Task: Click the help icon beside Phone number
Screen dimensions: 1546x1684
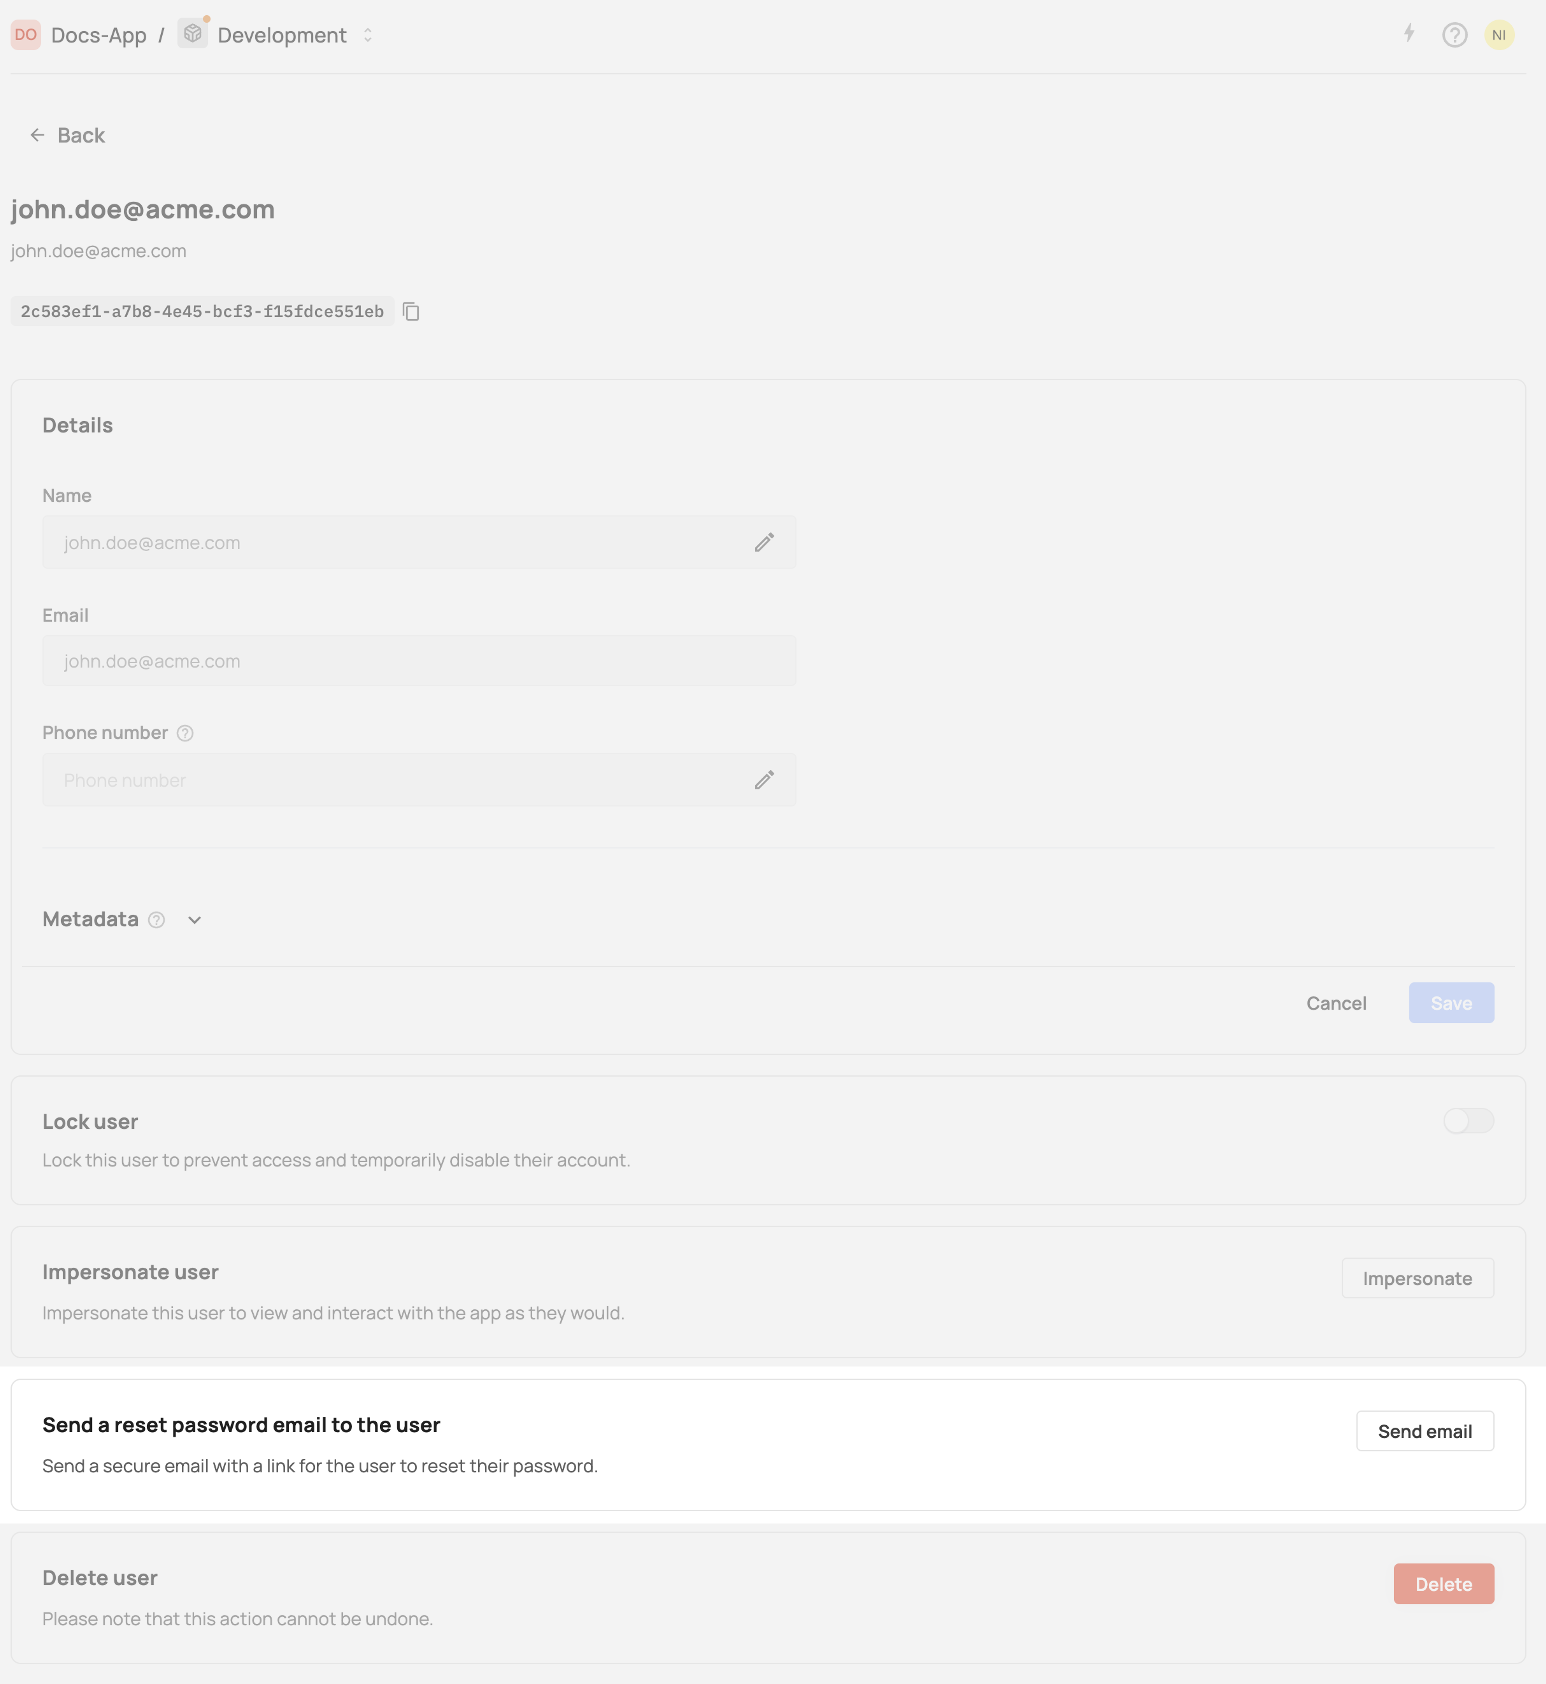Action: [x=185, y=732]
